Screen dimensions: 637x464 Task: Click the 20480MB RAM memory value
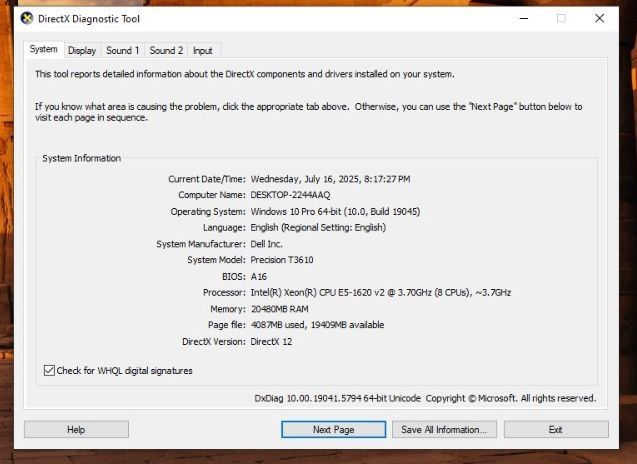[x=280, y=309]
